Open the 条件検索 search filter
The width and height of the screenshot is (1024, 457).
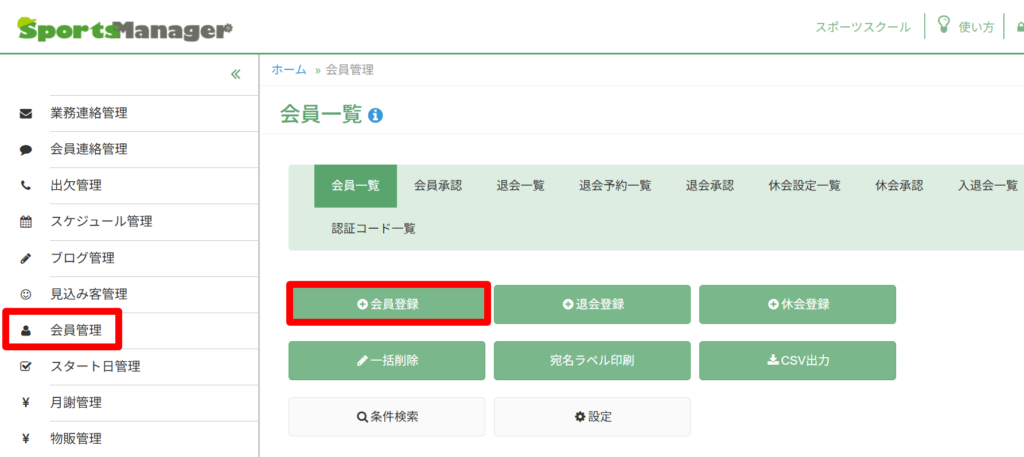(x=387, y=416)
